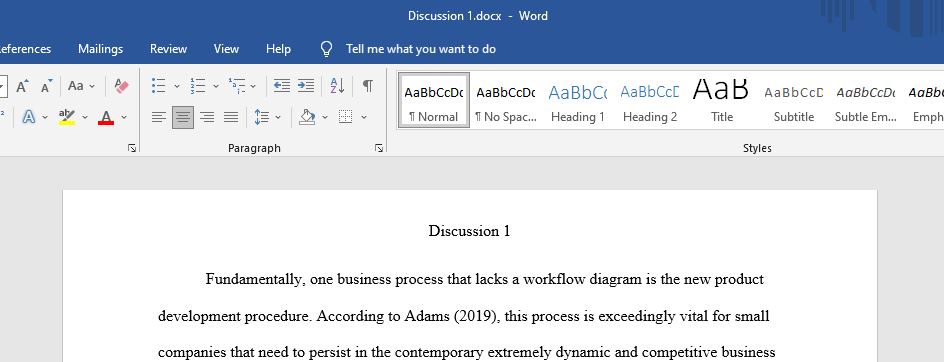Clear all formatting with eraser icon
The image size is (944, 362).
click(x=122, y=86)
